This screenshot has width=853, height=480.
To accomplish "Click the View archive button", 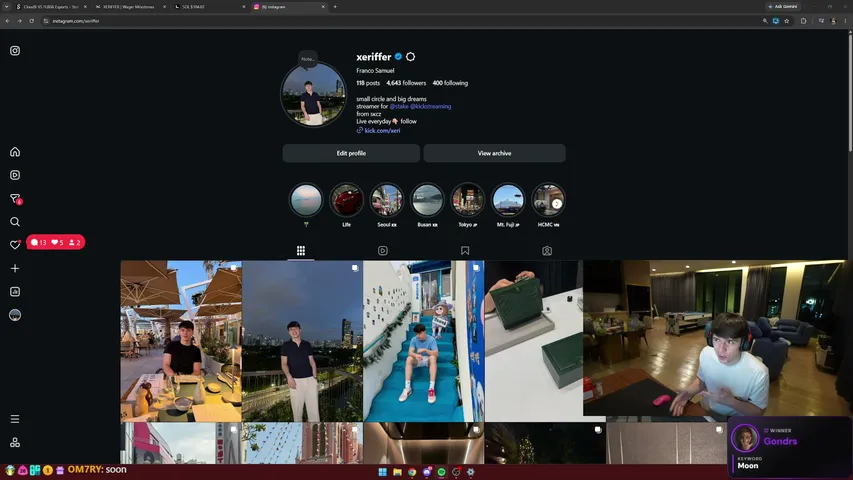I will point(495,153).
